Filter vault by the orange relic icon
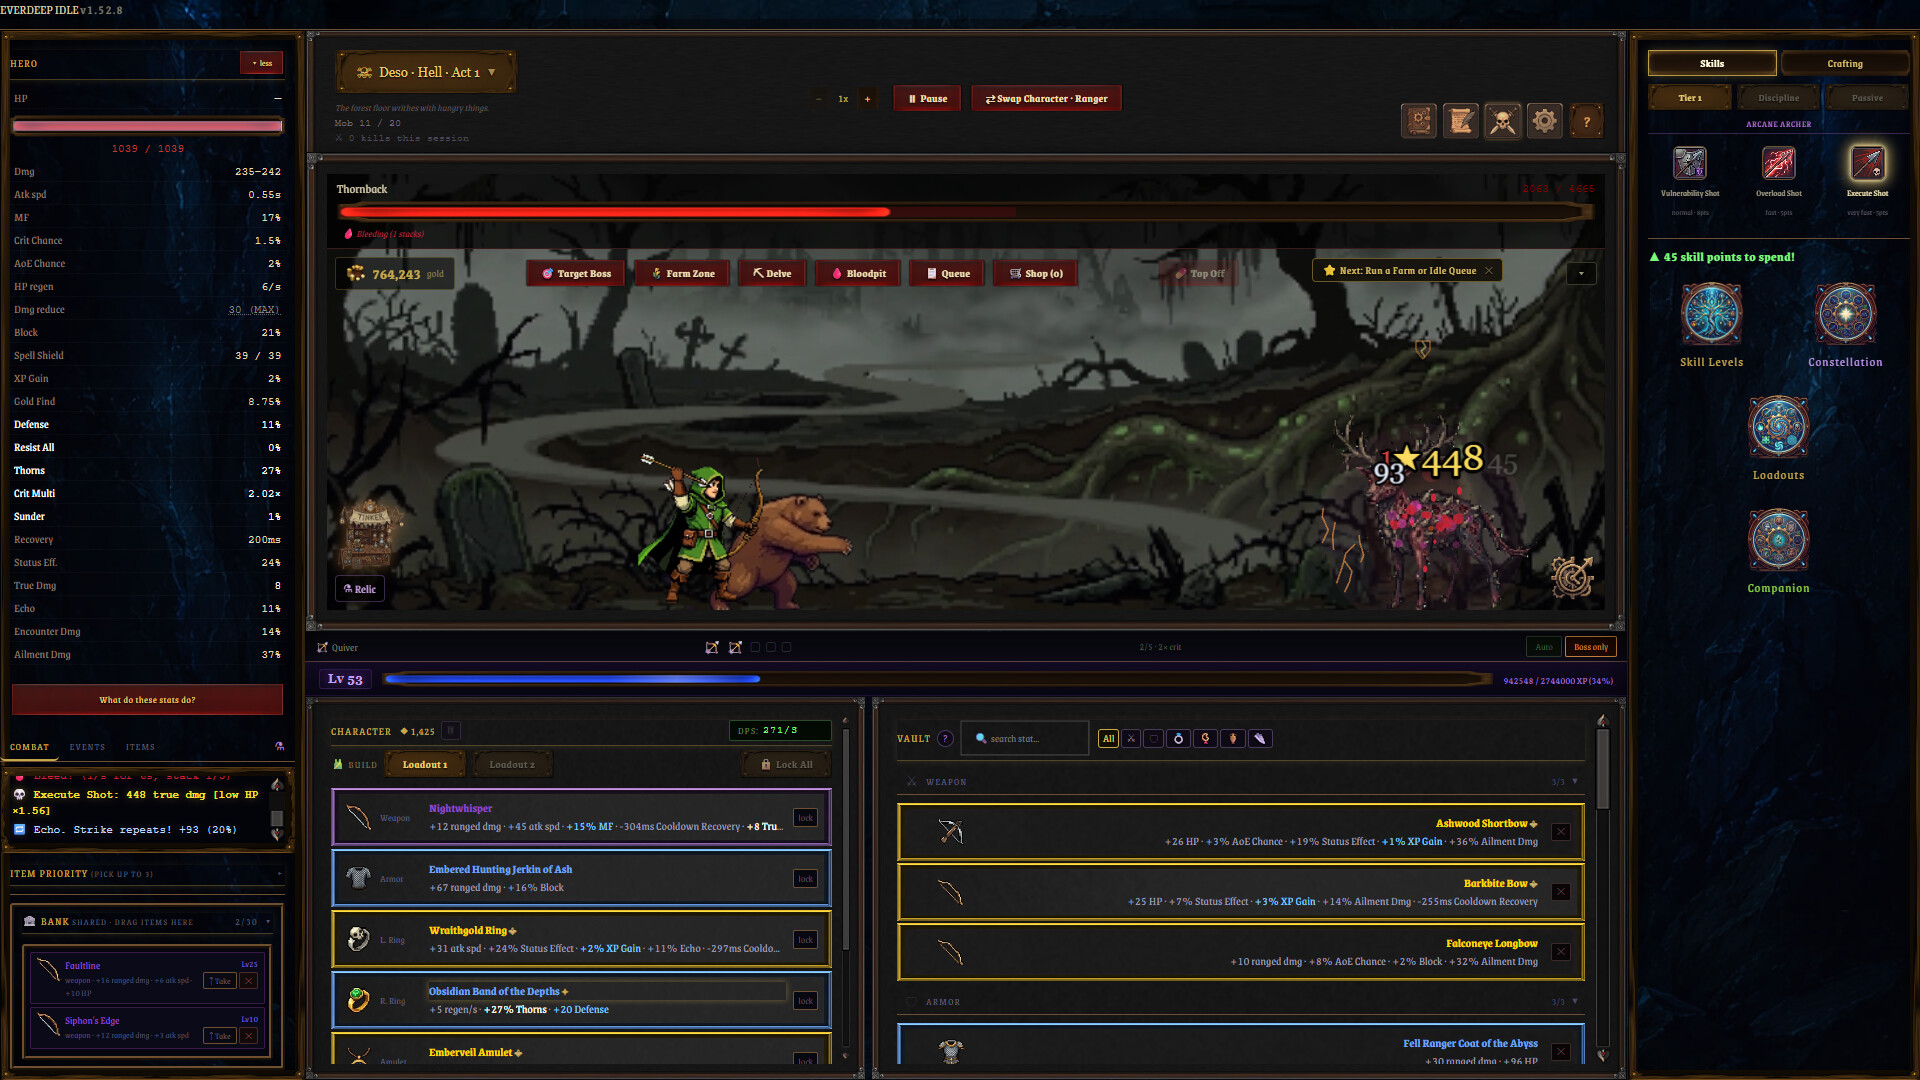 pos(1232,739)
